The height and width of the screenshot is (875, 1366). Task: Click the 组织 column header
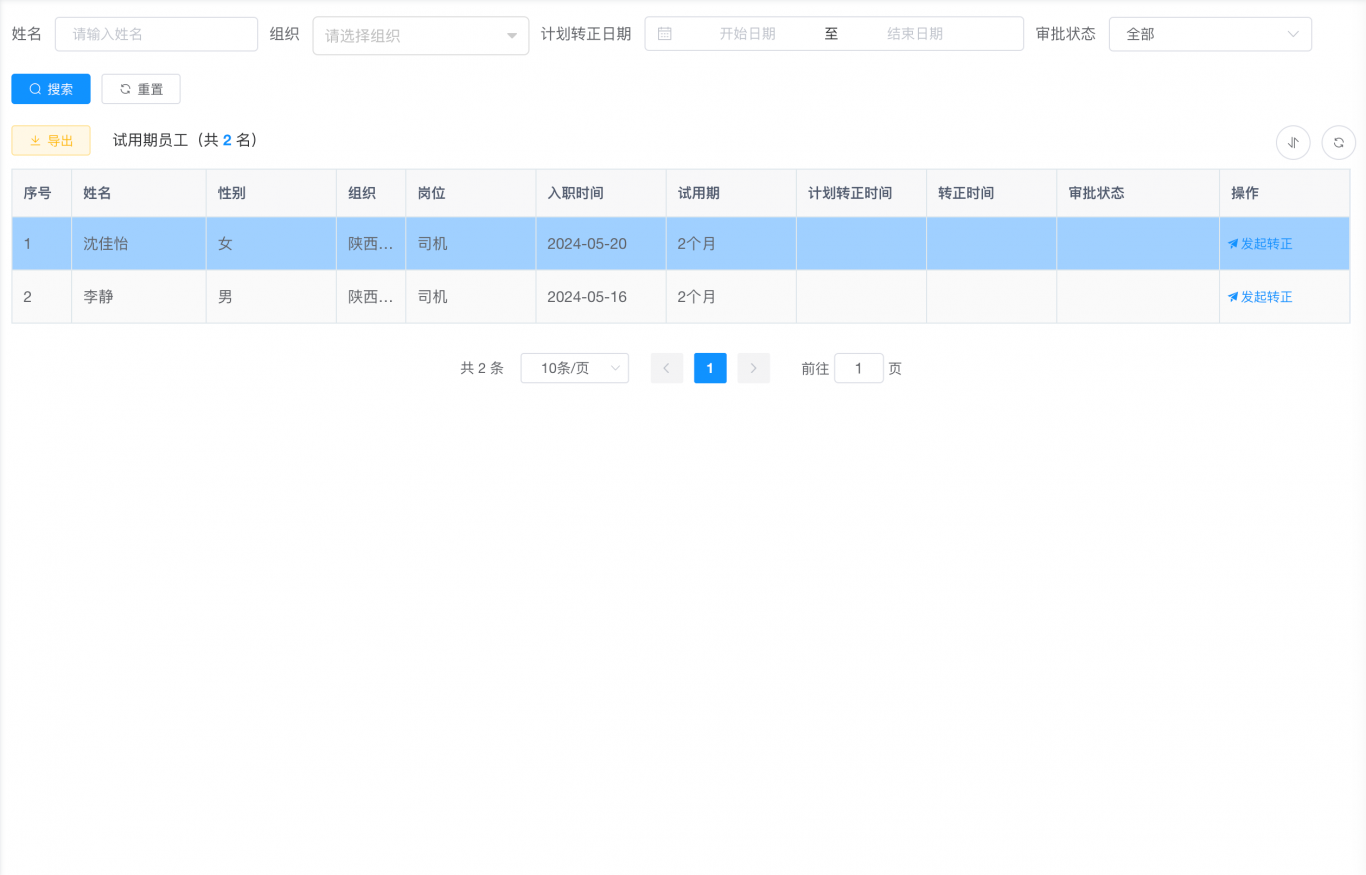371,193
